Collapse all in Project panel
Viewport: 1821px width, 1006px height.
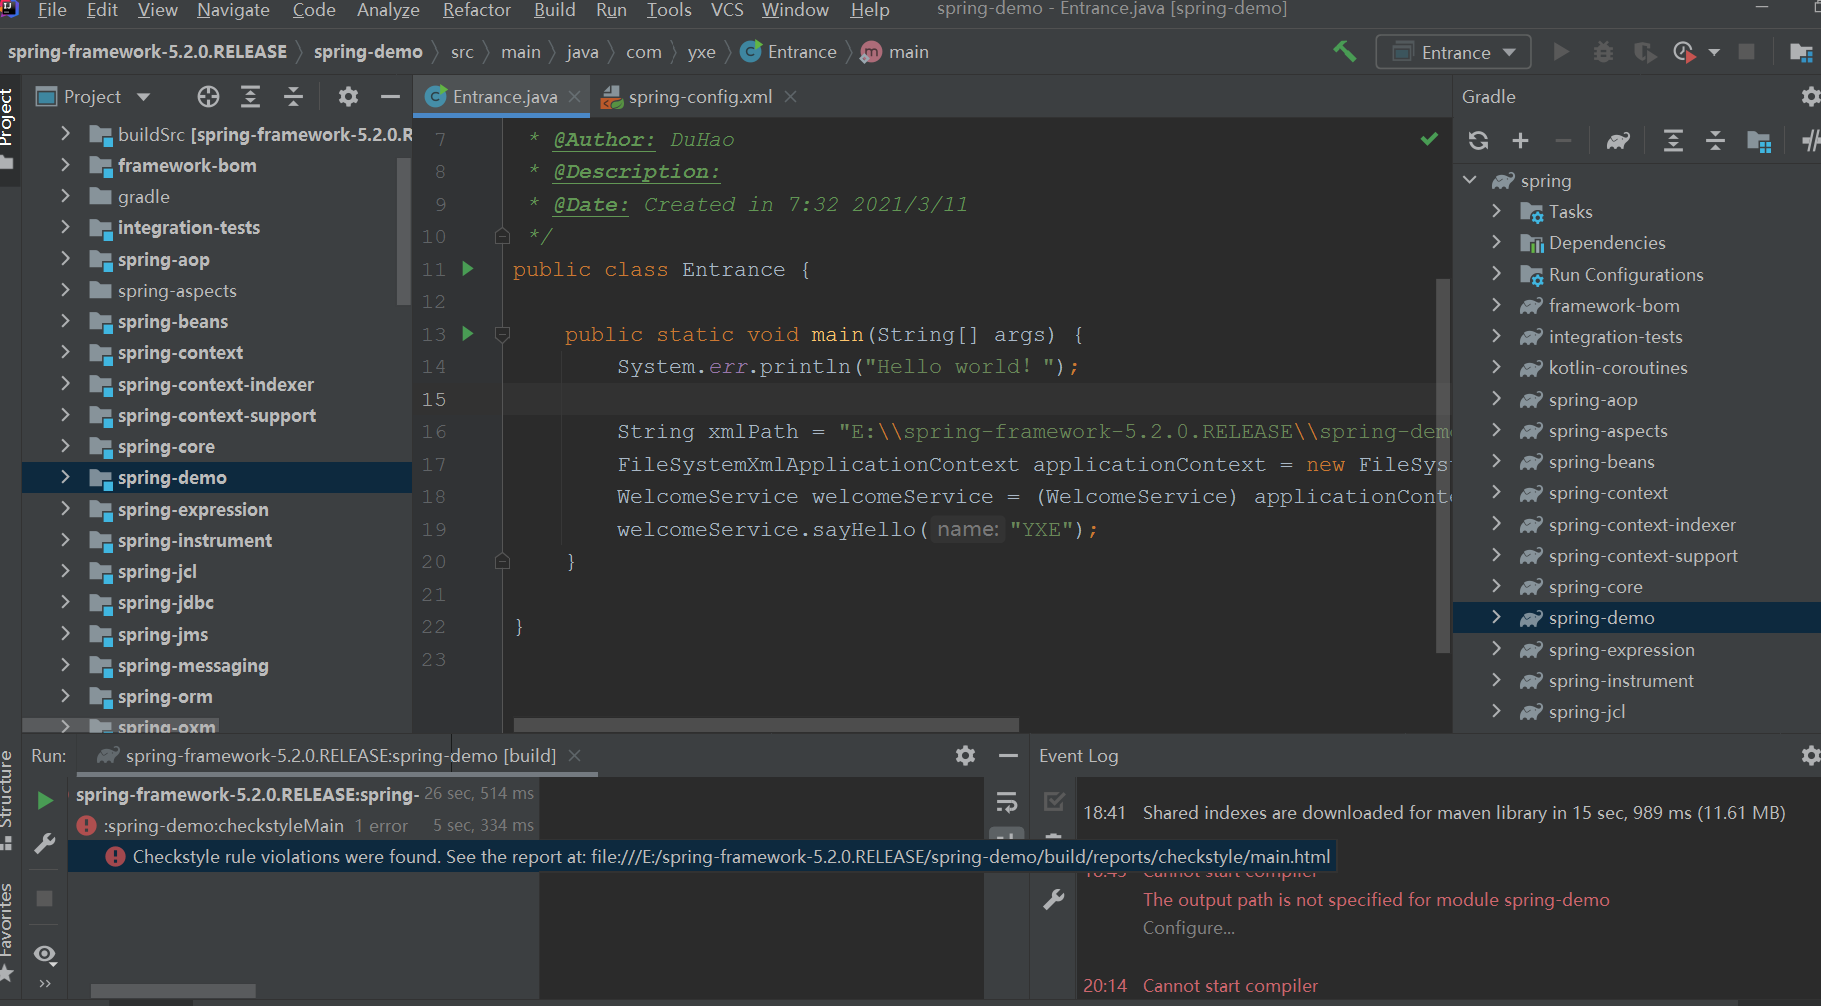(x=293, y=97)
